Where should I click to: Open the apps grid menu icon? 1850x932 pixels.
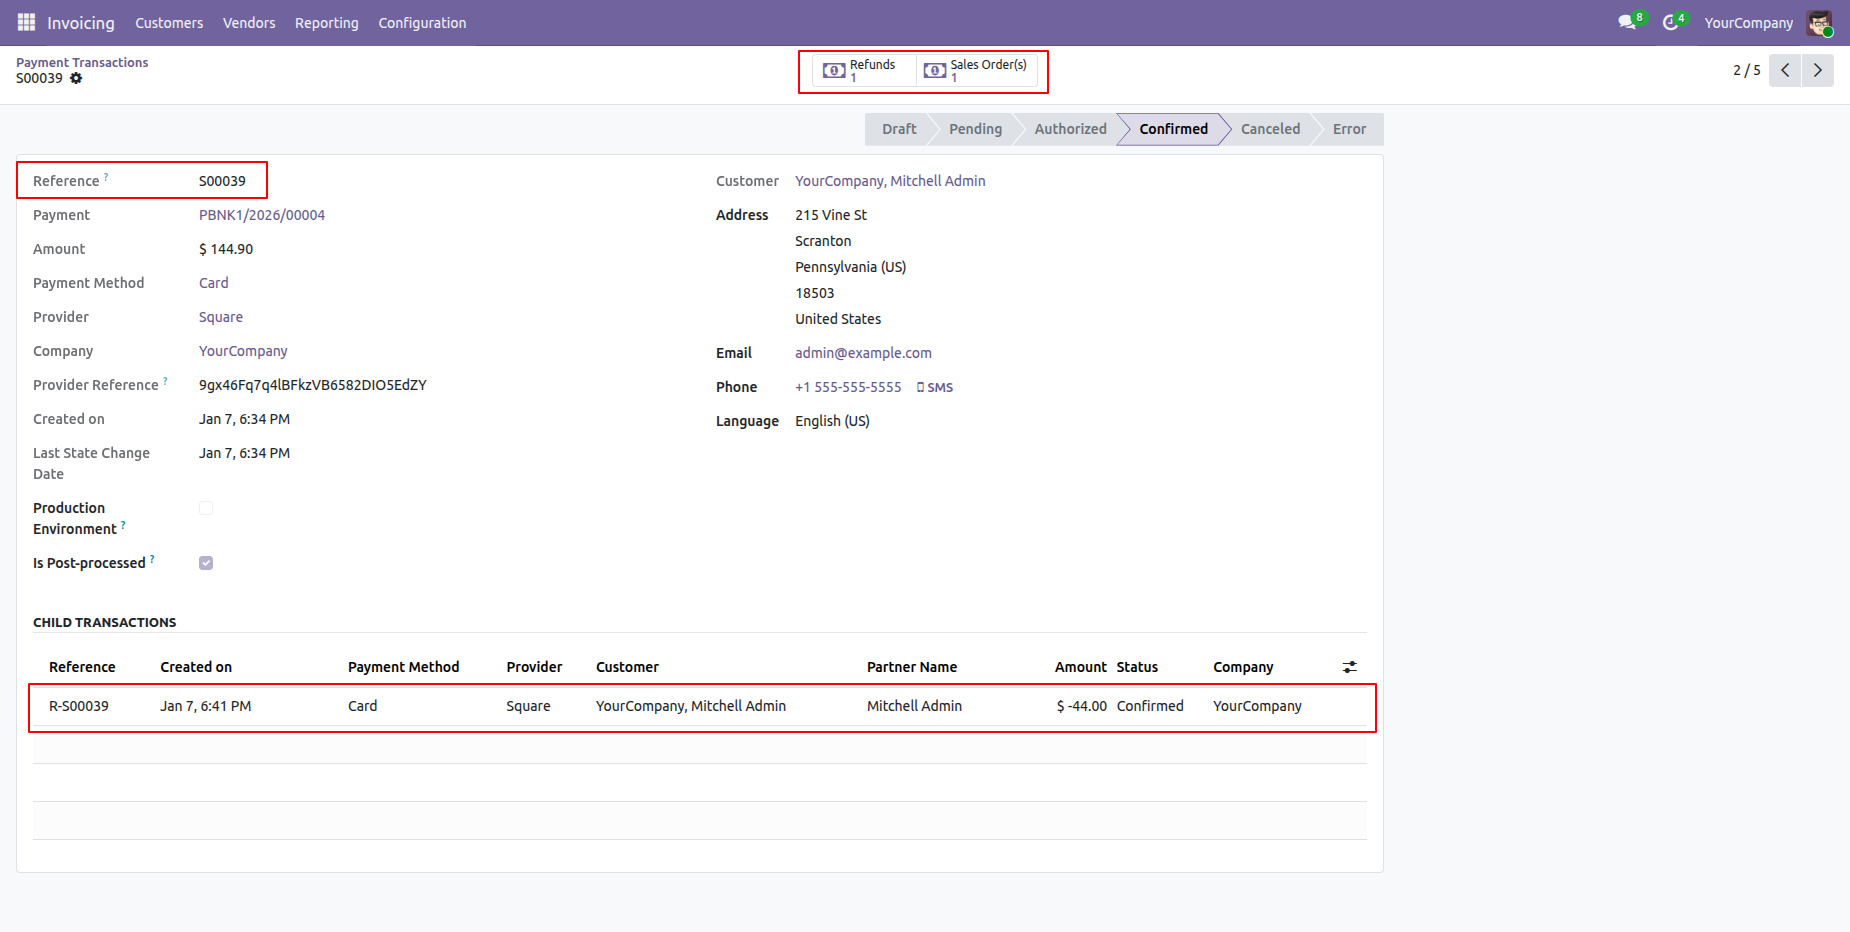[x=26, y=22]
